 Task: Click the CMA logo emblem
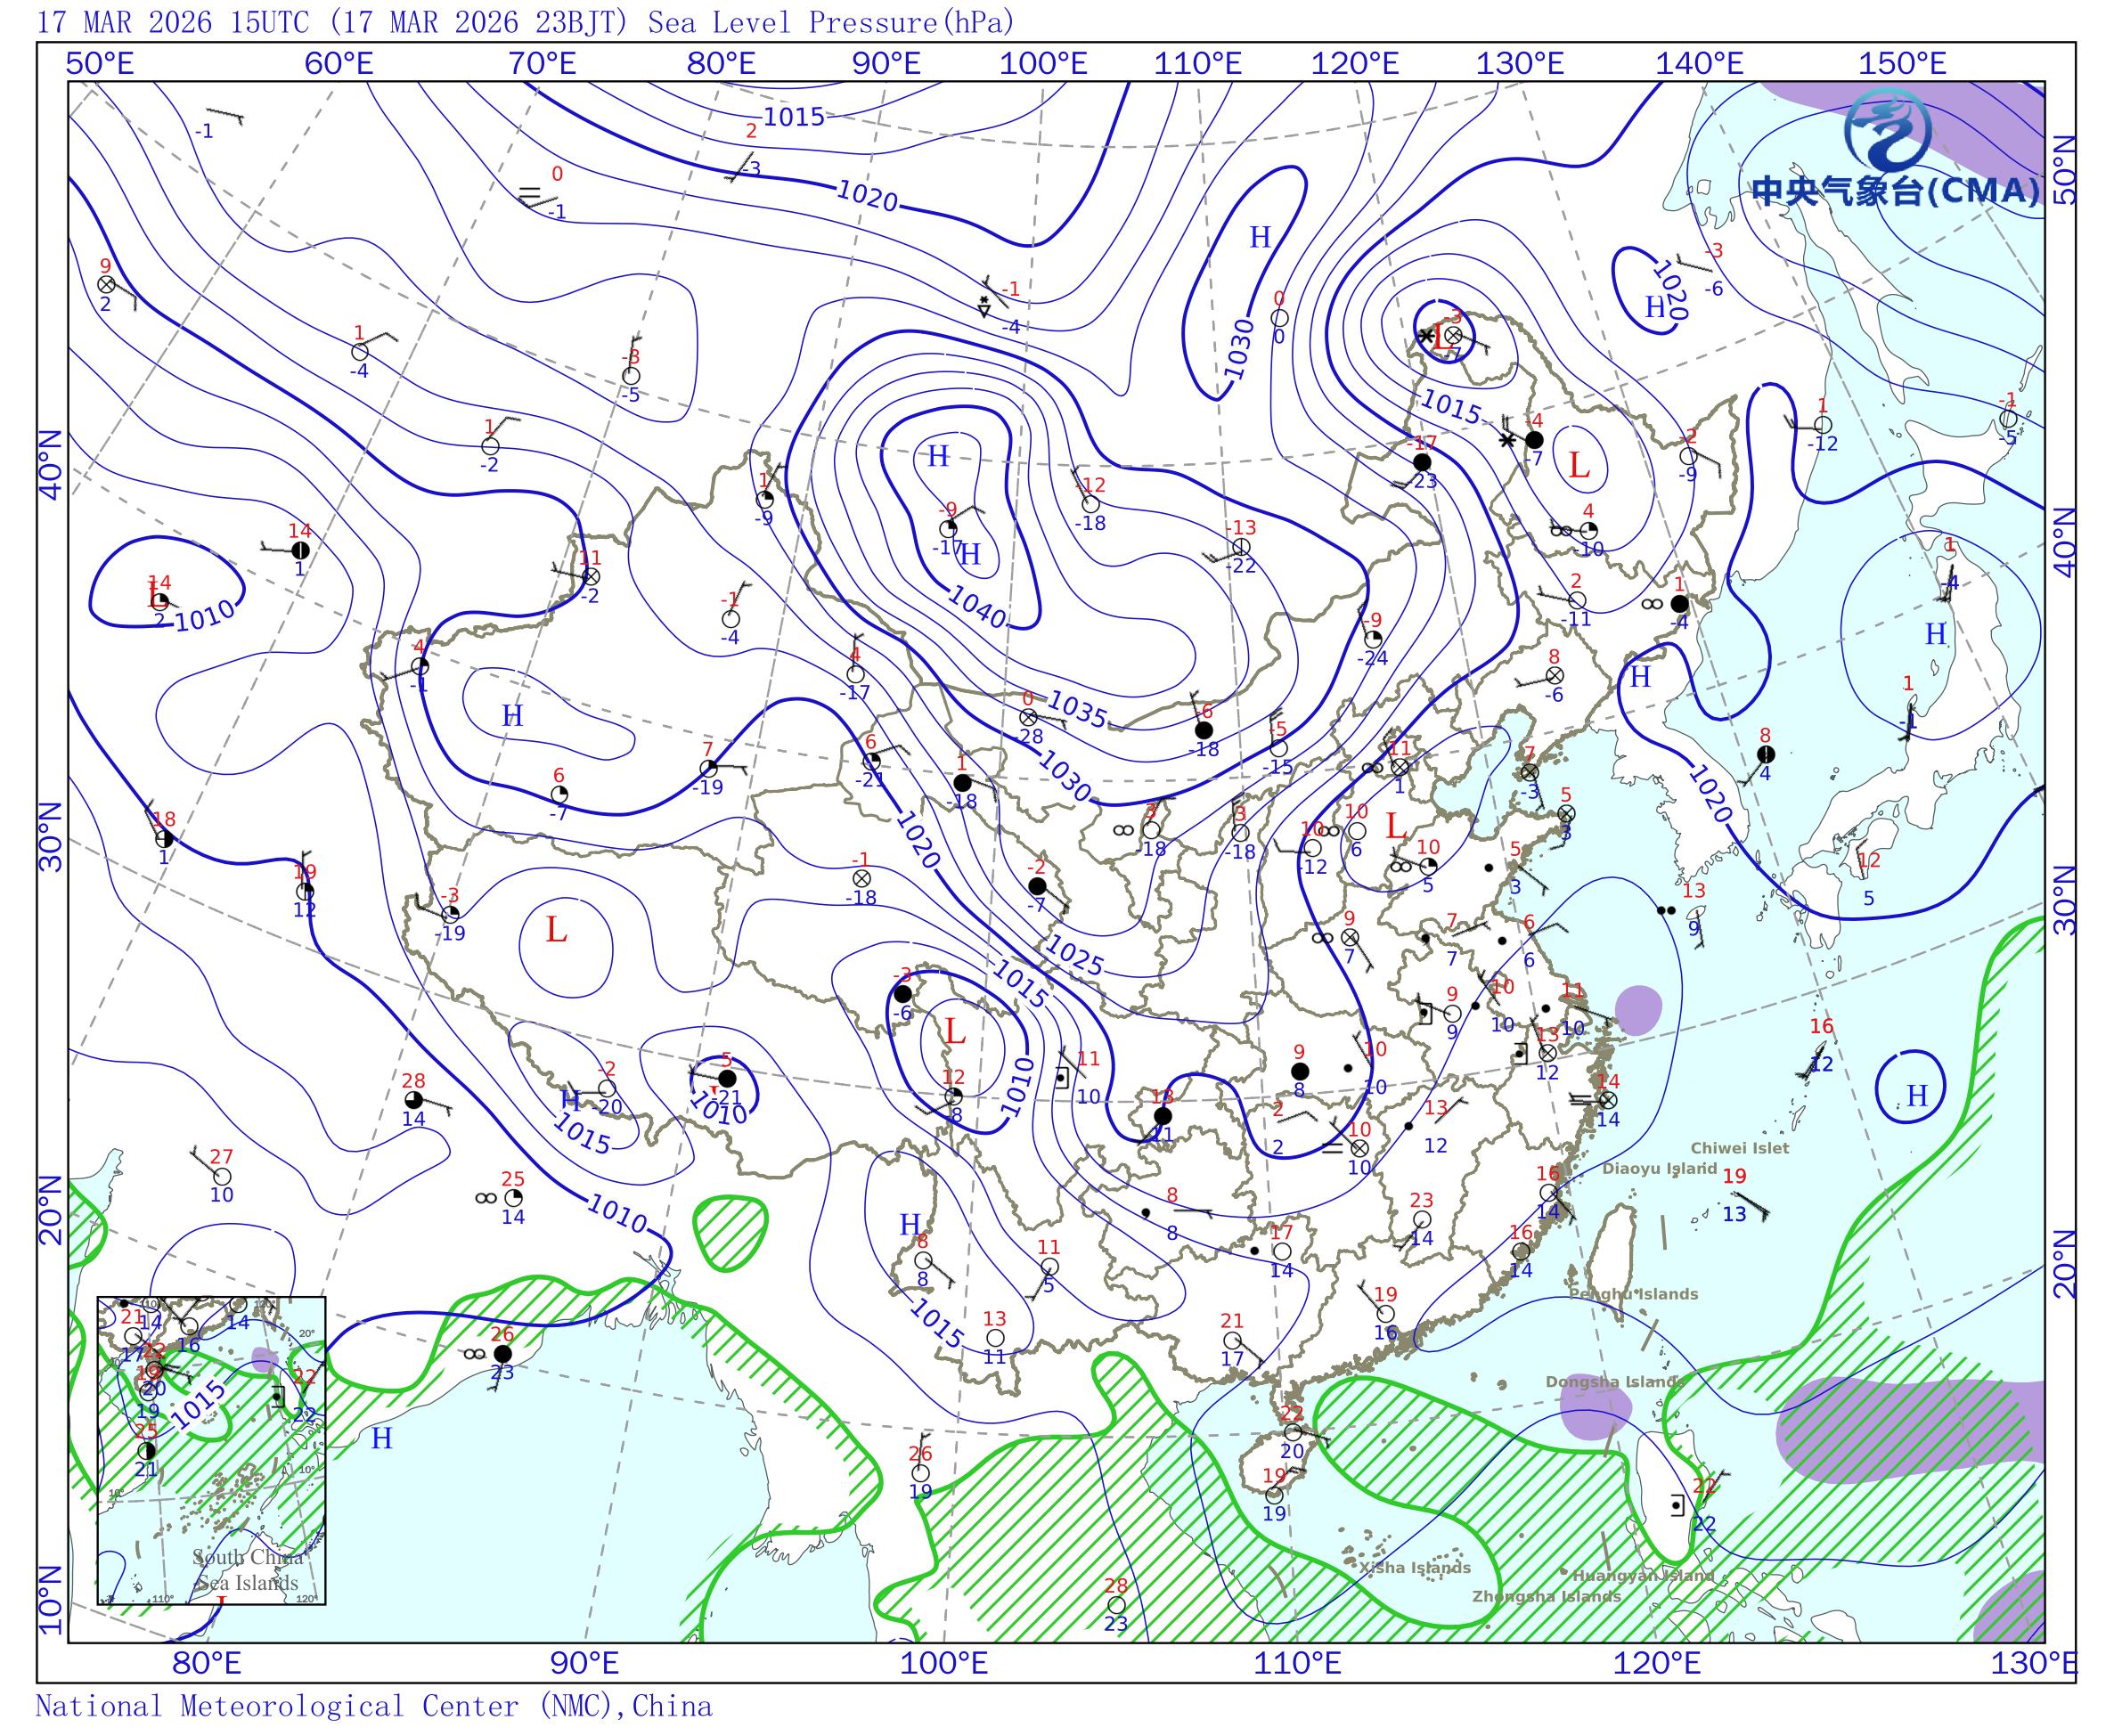(1888, 132)
